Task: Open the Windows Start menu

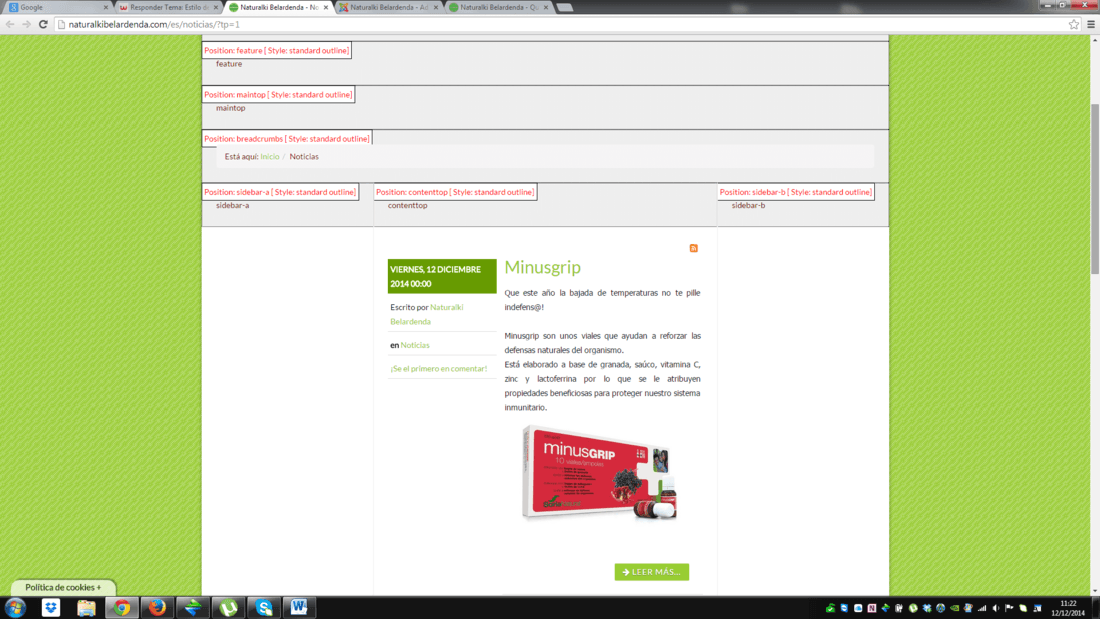Action: click(x=15, y=608)
